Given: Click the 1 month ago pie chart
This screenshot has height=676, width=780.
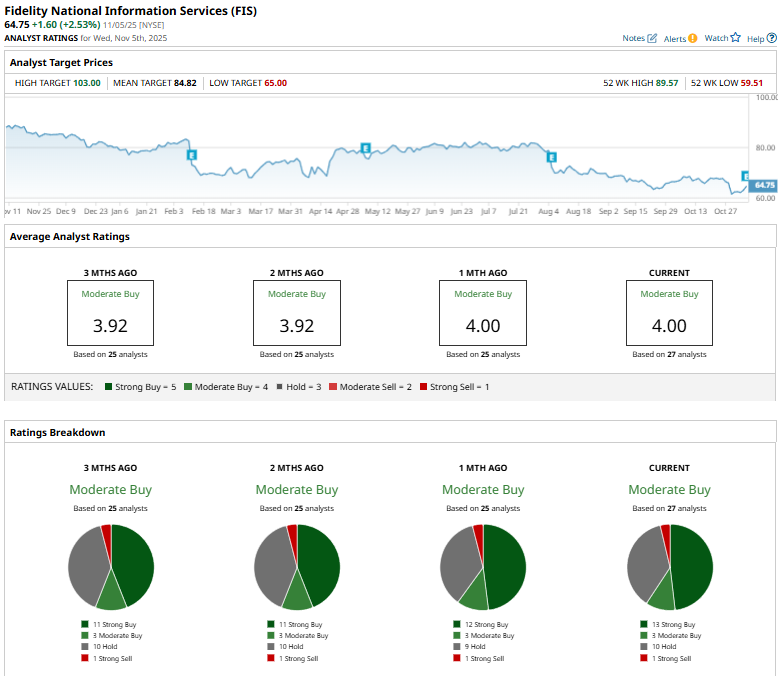Looking at the screenshot, I should (x=483, y=566).
